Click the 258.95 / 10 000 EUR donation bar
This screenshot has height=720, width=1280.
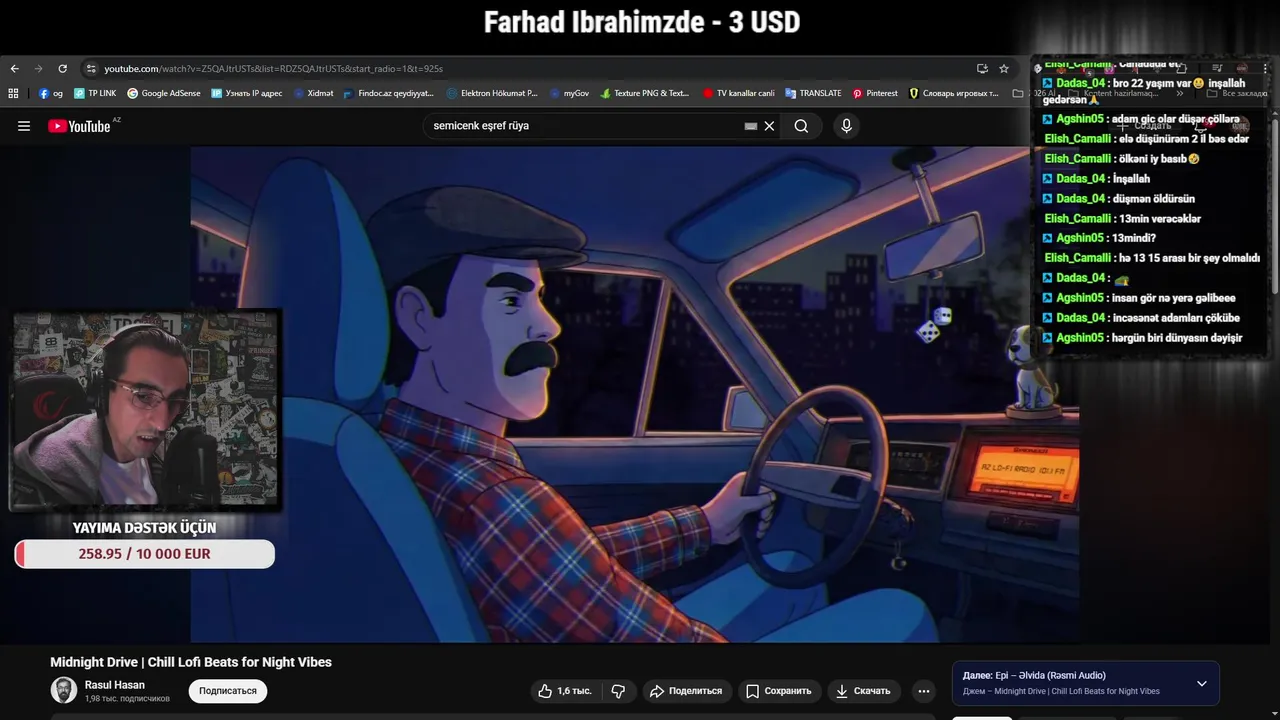[144, 554]
